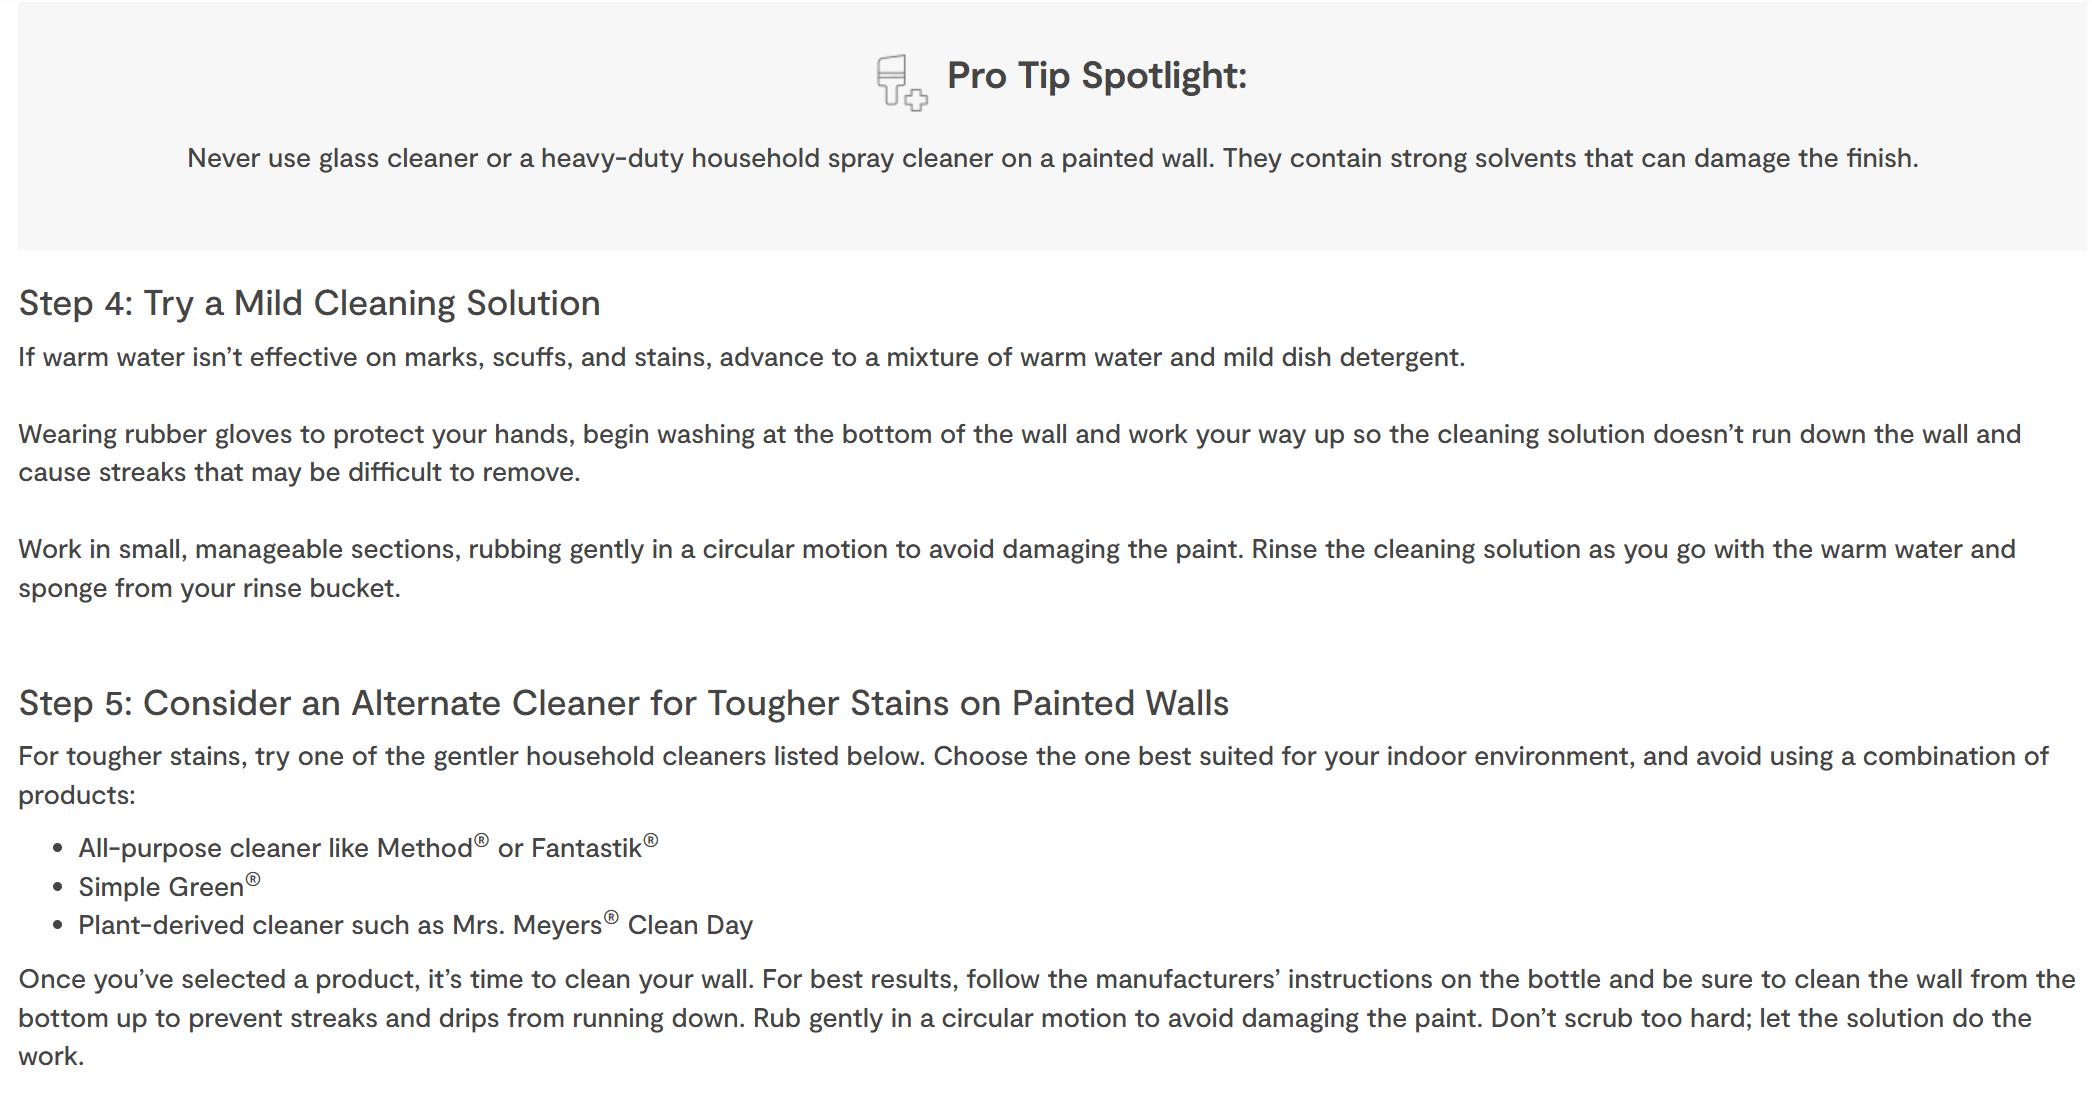The width and height of the screenshot is (2092, 1102).
Task: Click the word "Fantastik" in the list
Action: point(586,849)
